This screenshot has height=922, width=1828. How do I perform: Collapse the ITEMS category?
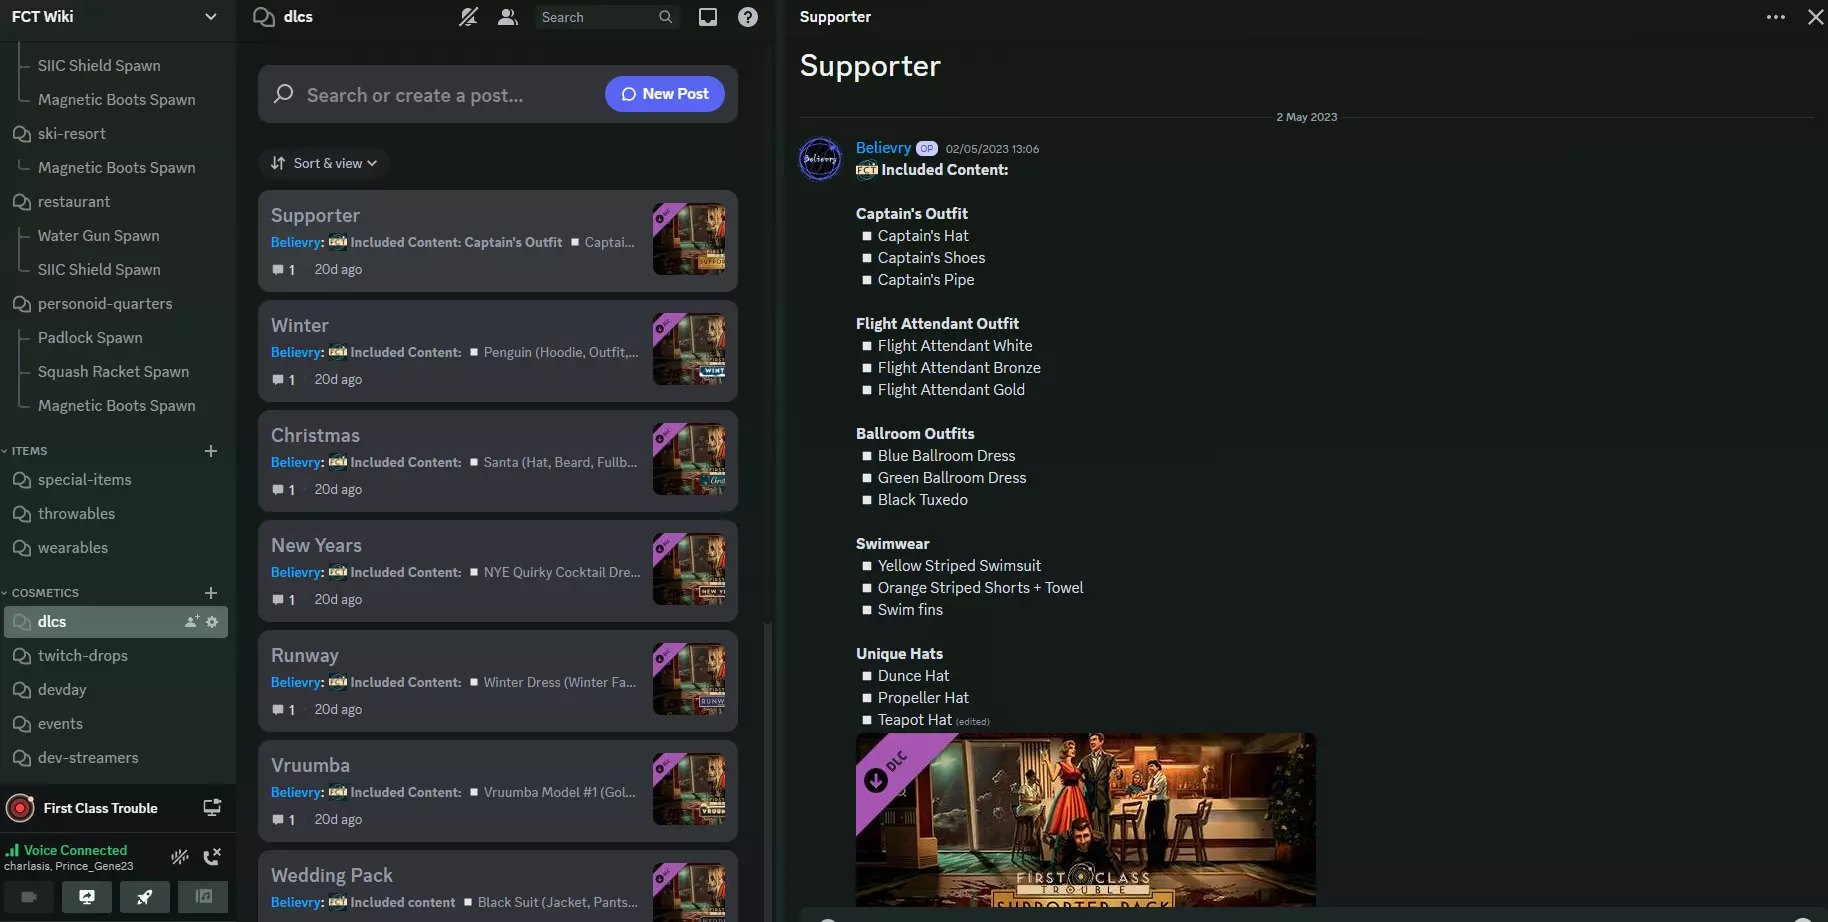pos(25,451)
